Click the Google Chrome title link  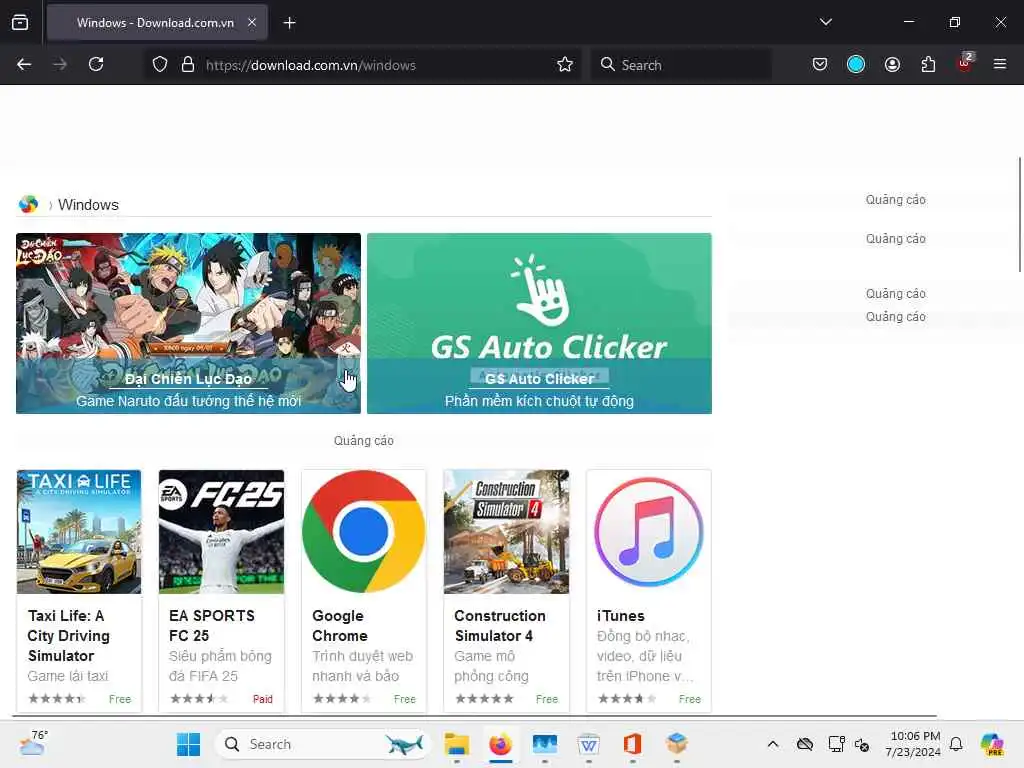click(x=340, y=626)
